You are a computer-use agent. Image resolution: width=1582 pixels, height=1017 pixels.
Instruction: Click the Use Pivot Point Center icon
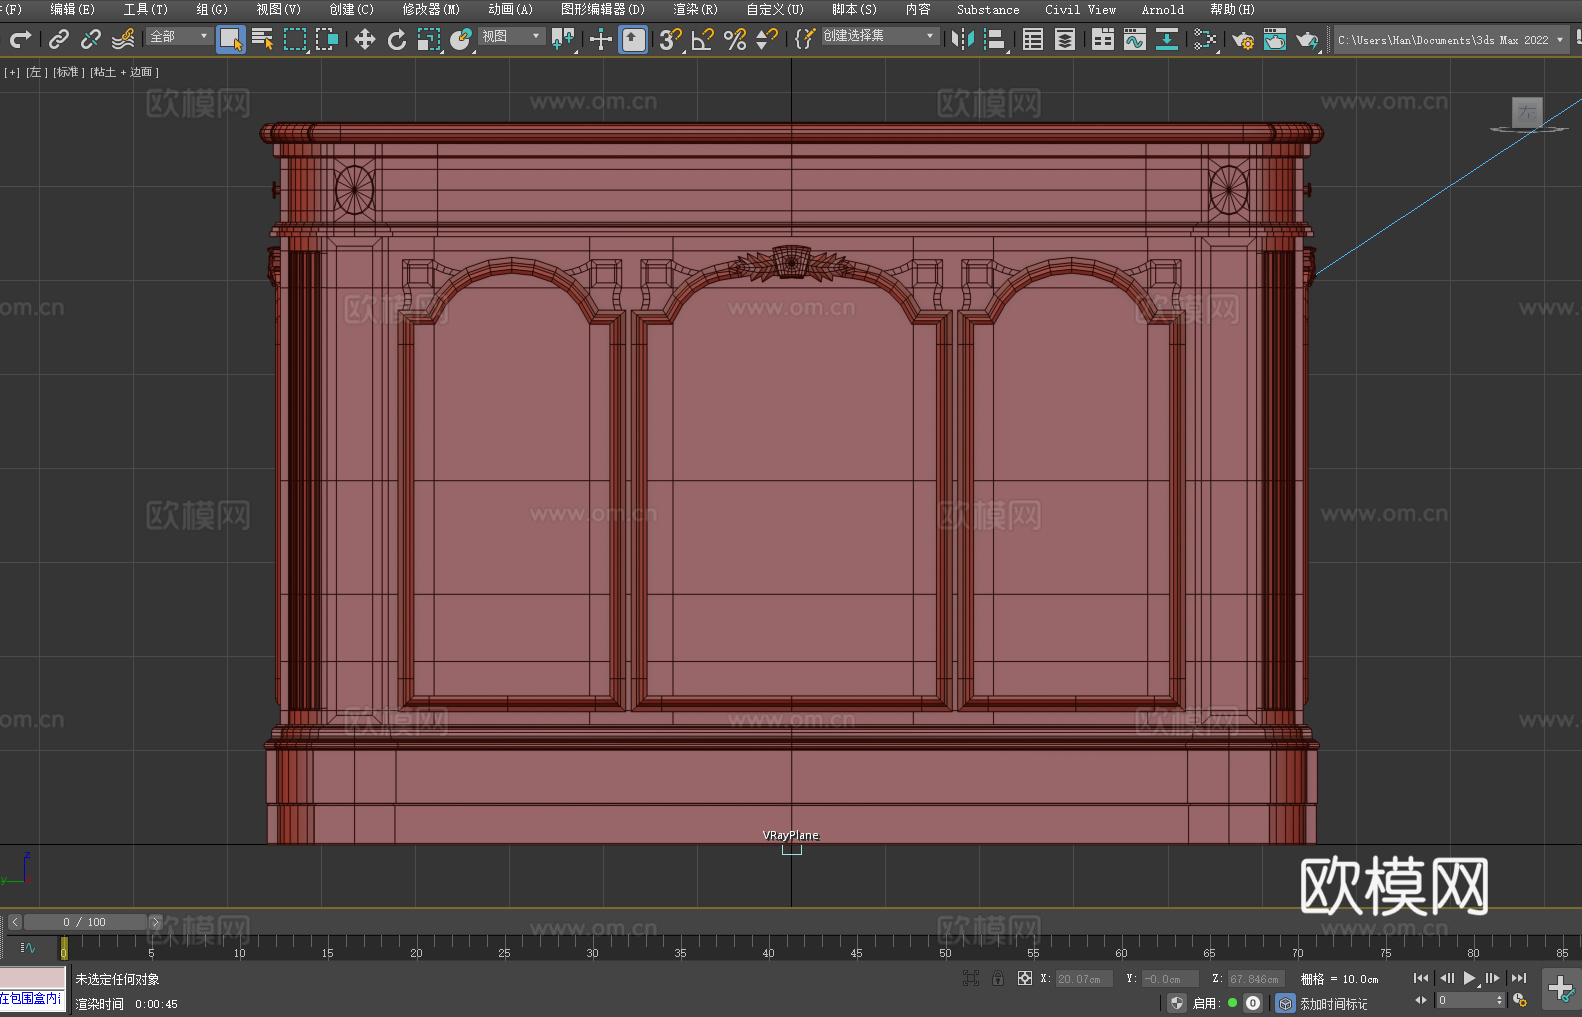pos(563,39)
